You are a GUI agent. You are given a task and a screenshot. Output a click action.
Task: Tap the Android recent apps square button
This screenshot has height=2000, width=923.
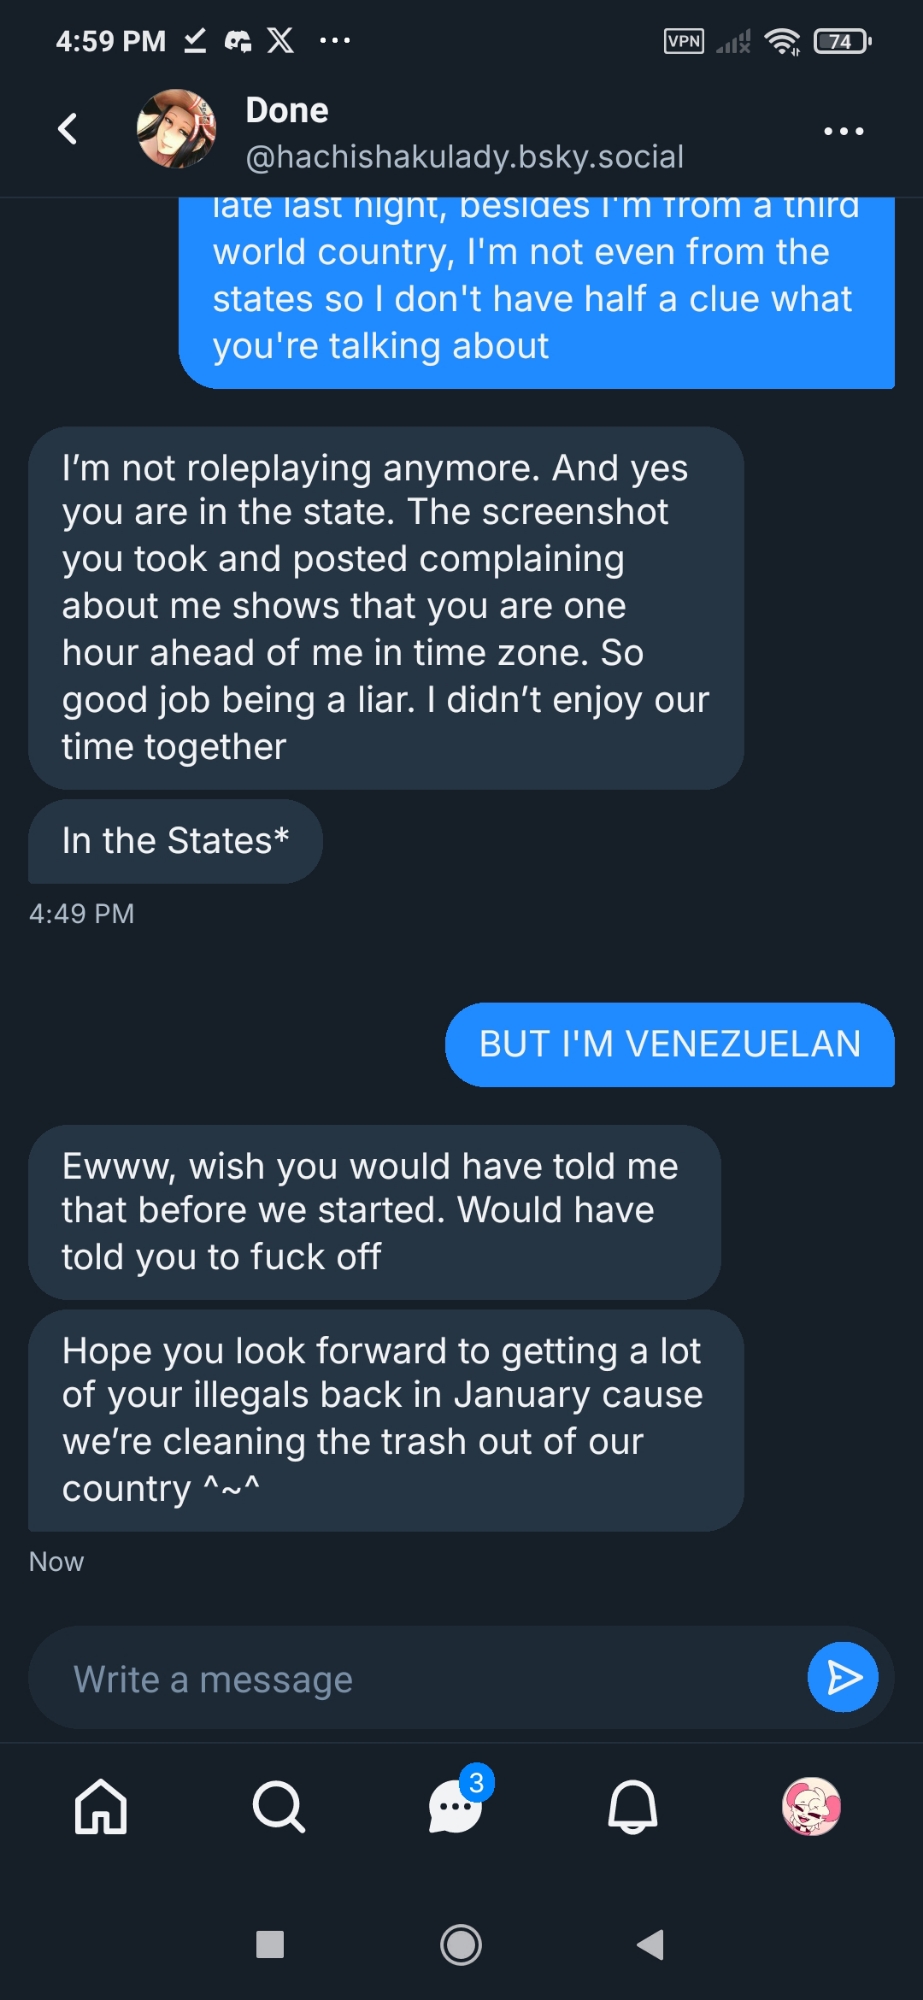click(x=270, y=1944)
